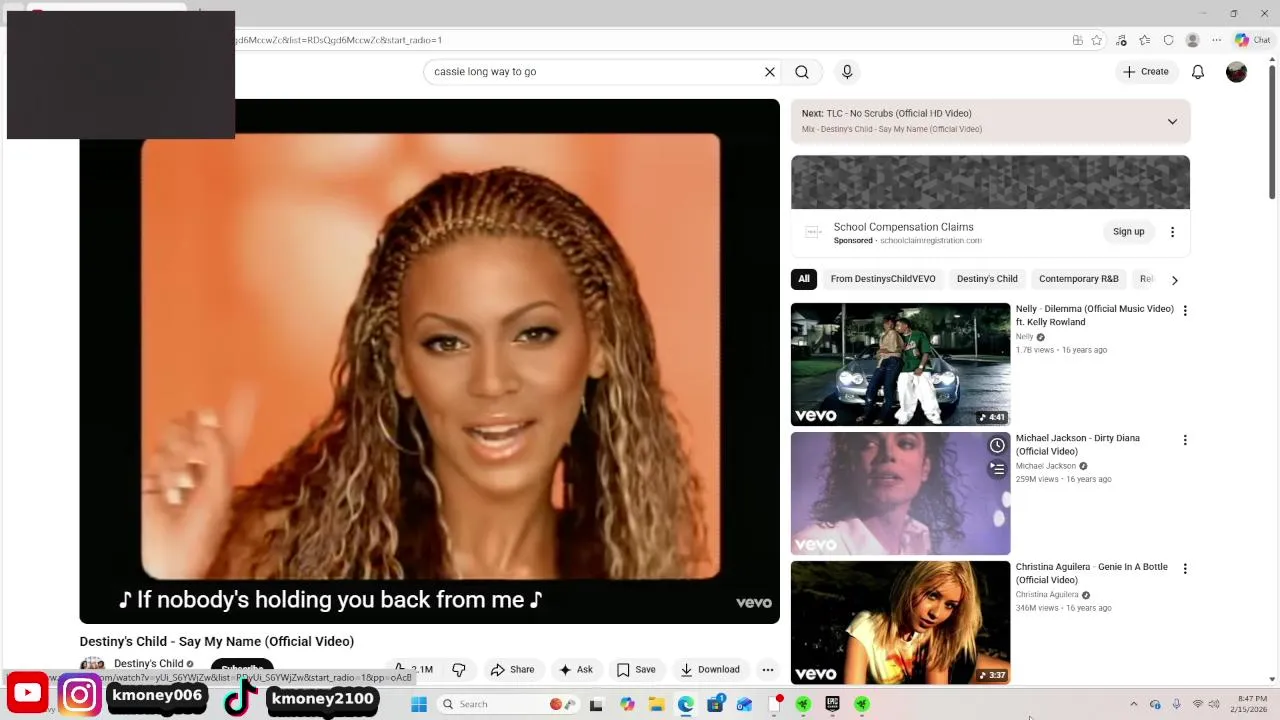Click Michael Jackson - Dirty Diana title text
Screen dimensions: 1280x720
[x=1077, y=444]
